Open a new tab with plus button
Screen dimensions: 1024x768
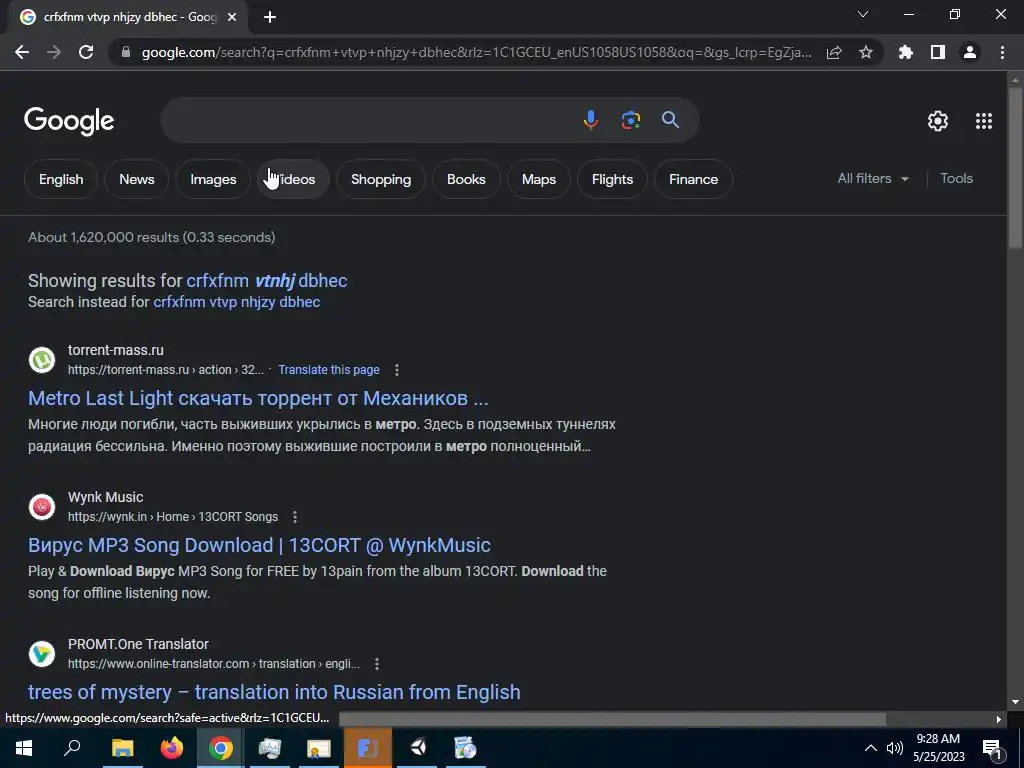coord(270,17)
